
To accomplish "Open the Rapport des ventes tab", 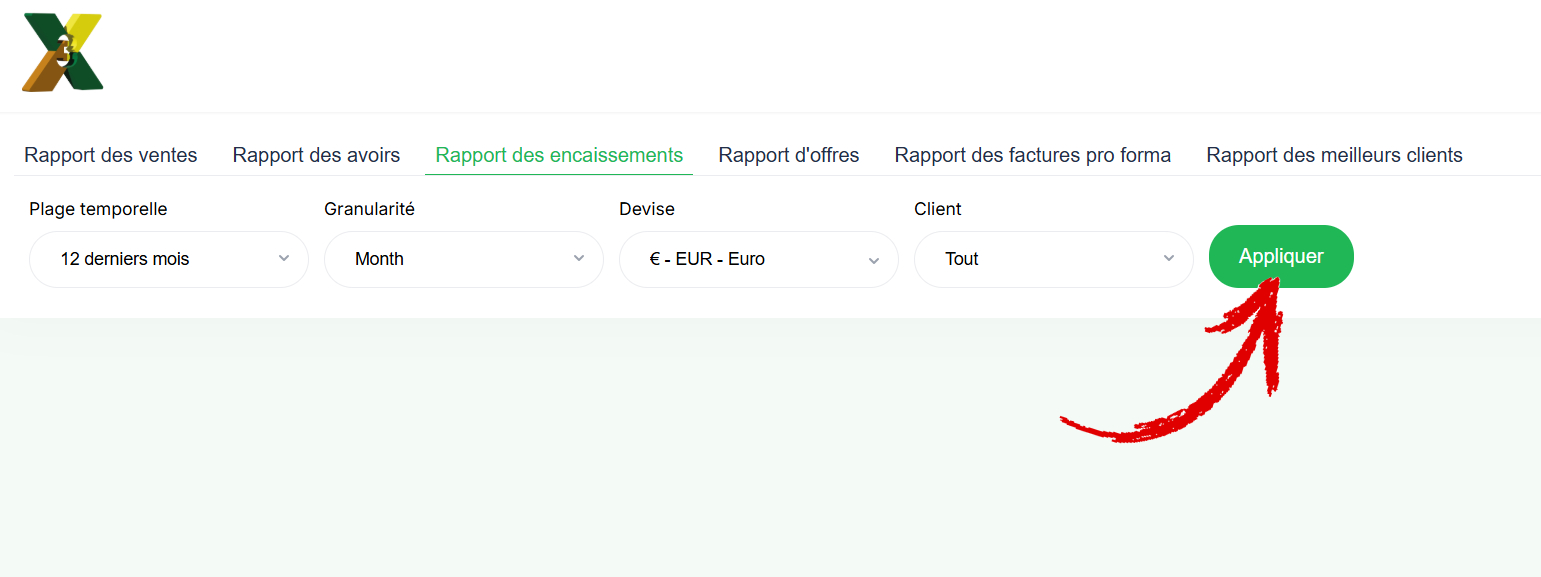I will pyautogui.click(x=111, y=155).
